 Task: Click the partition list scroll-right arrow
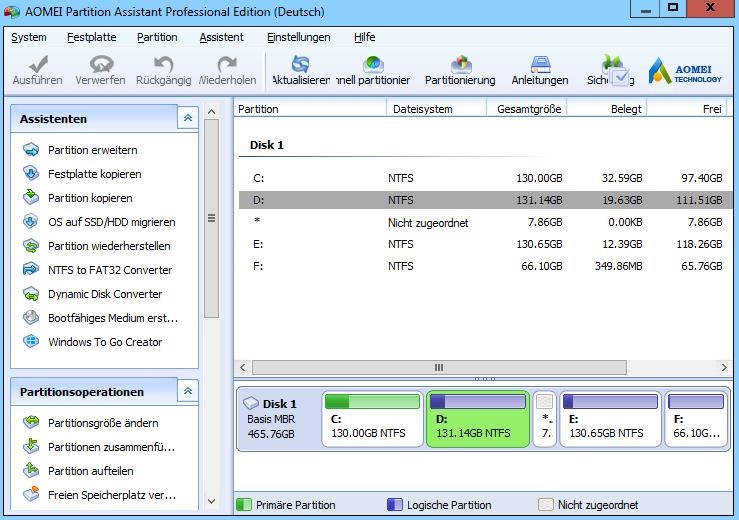[724, 367]
